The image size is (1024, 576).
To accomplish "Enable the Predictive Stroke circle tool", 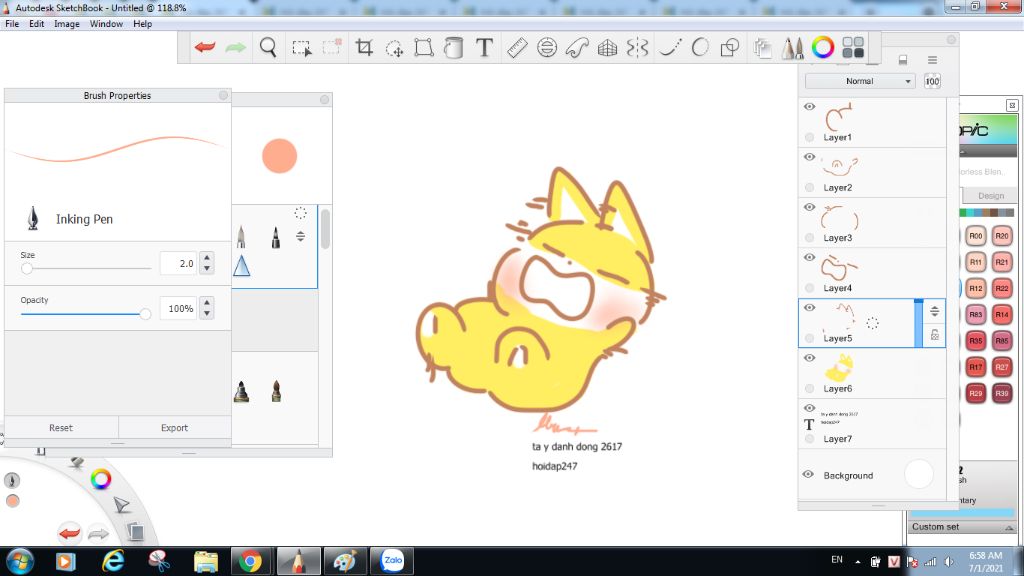I will 700,47.
